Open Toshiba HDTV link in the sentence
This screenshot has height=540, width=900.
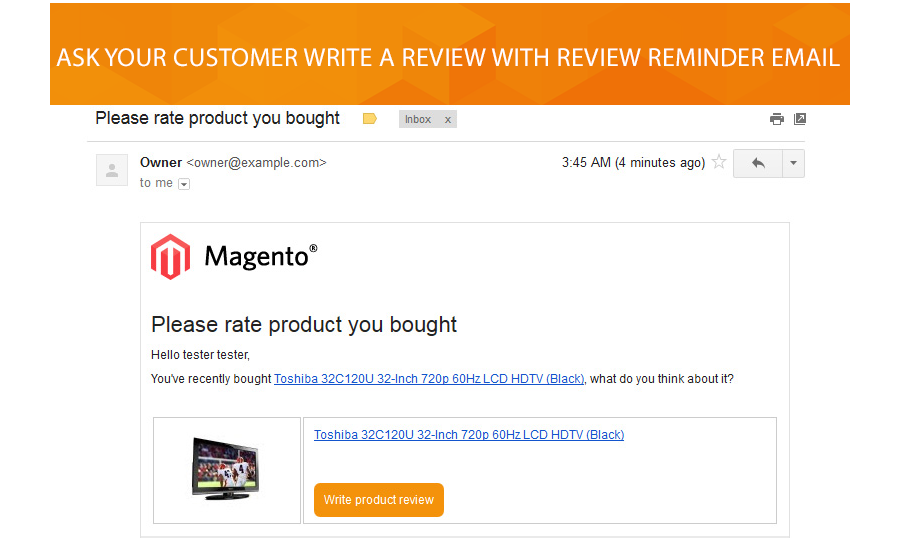429,379
